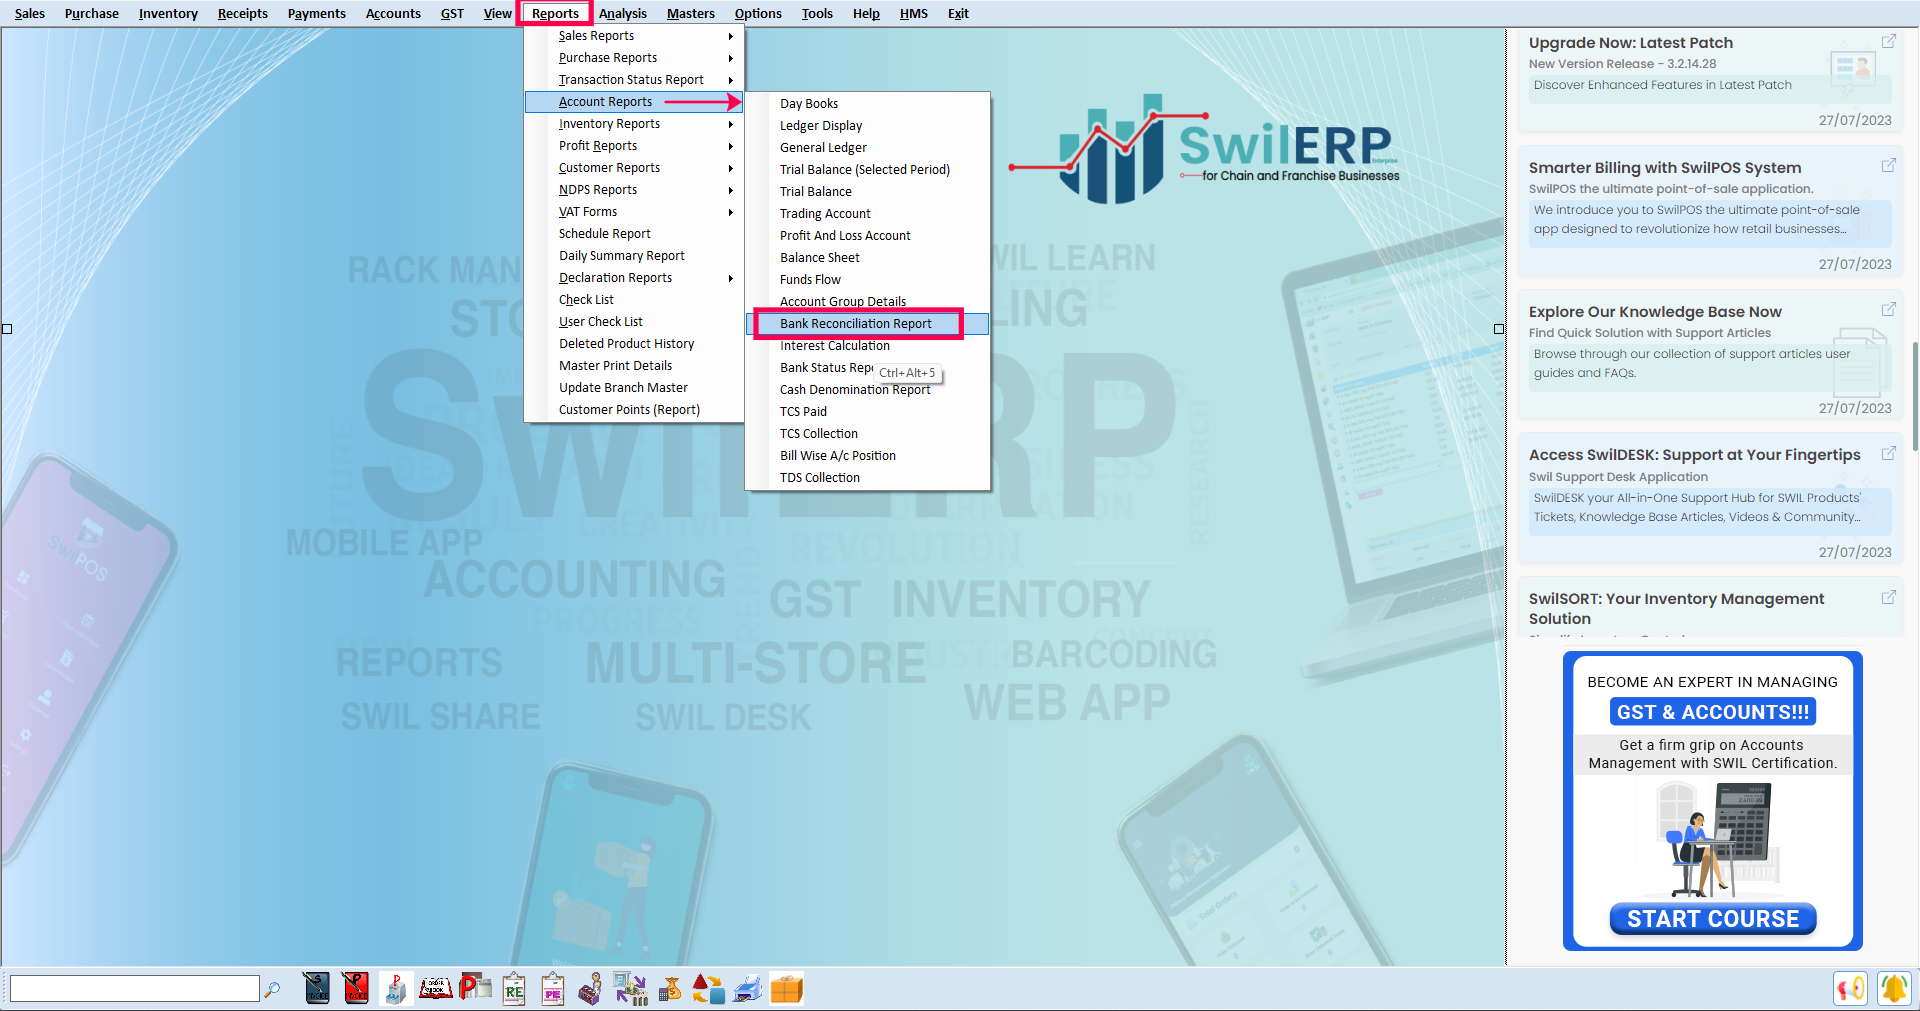Open the RE clipboard icon

[x=513, y=988]
